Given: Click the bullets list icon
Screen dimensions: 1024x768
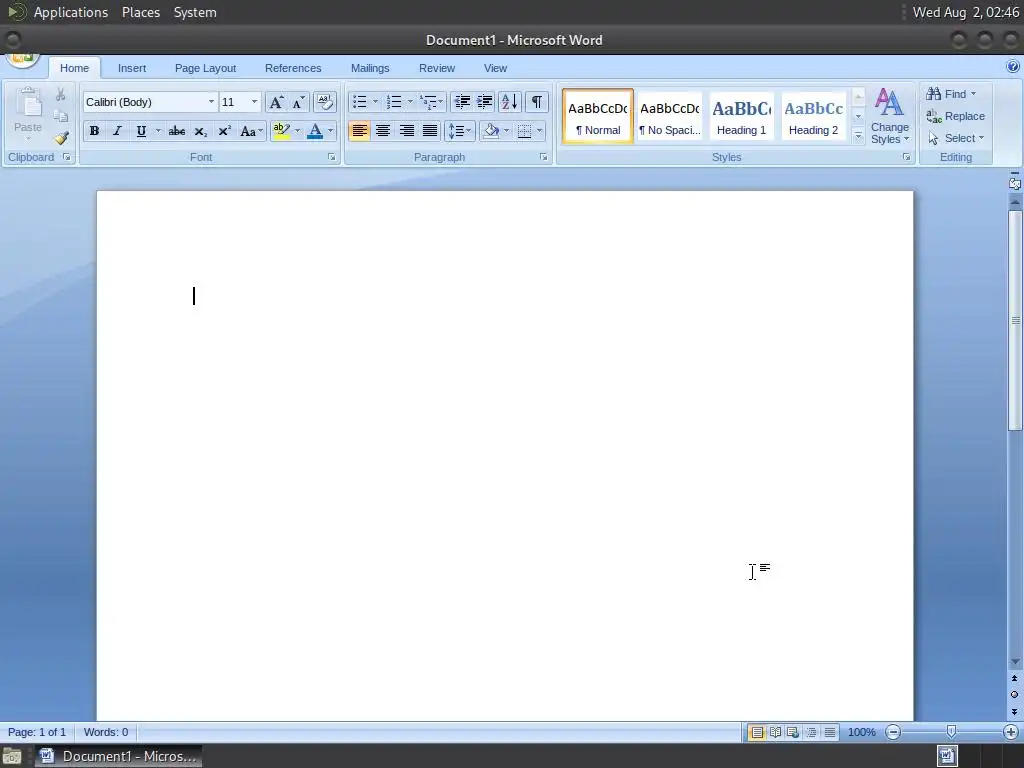Looking at the screenshot, I should tap(360, 102).
